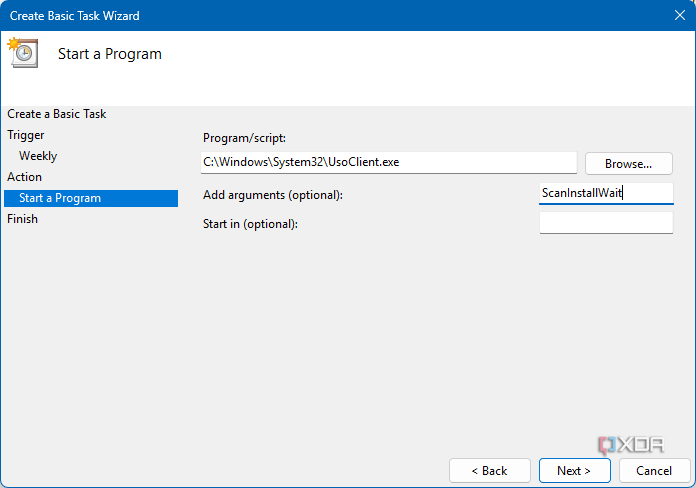Select the Weekly step in sidebar
696x488 pixels.
(38, 156)
